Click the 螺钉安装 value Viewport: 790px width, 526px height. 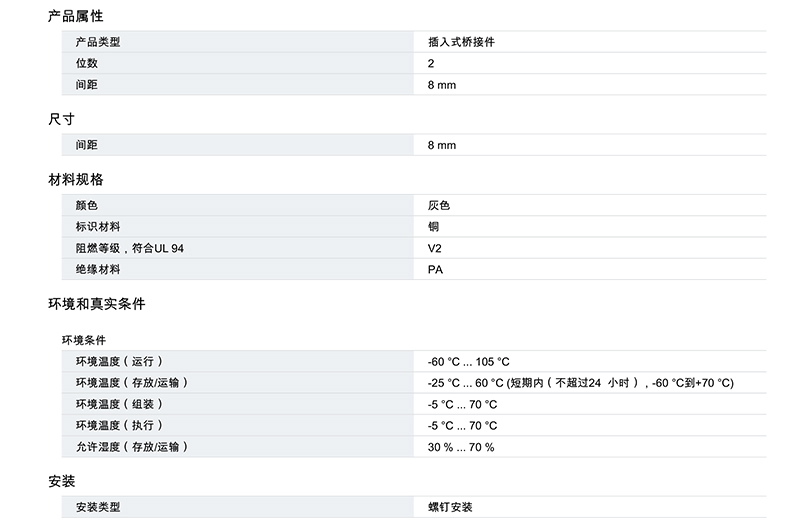(x=450, y=507)
